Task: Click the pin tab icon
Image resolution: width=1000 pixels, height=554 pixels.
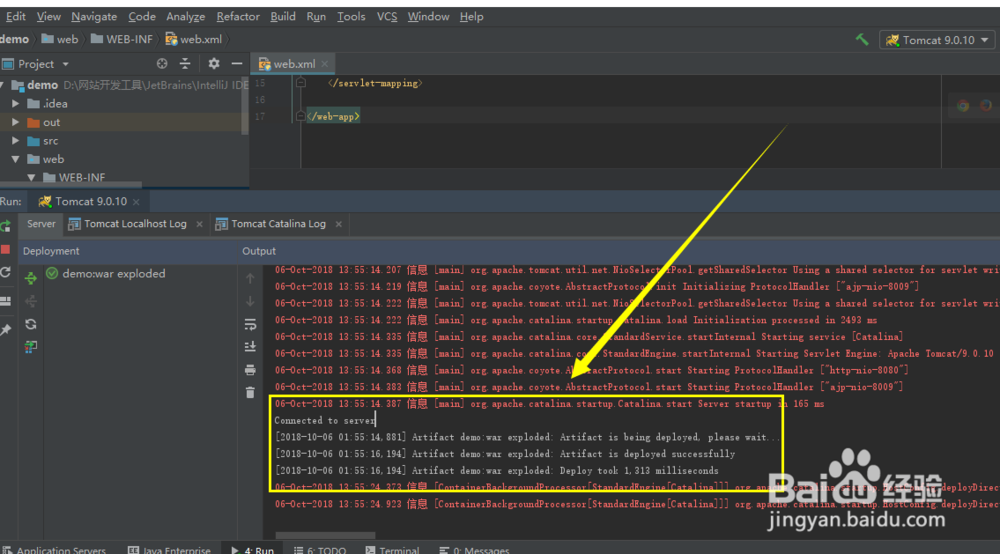Action: [x=6, y=330]
